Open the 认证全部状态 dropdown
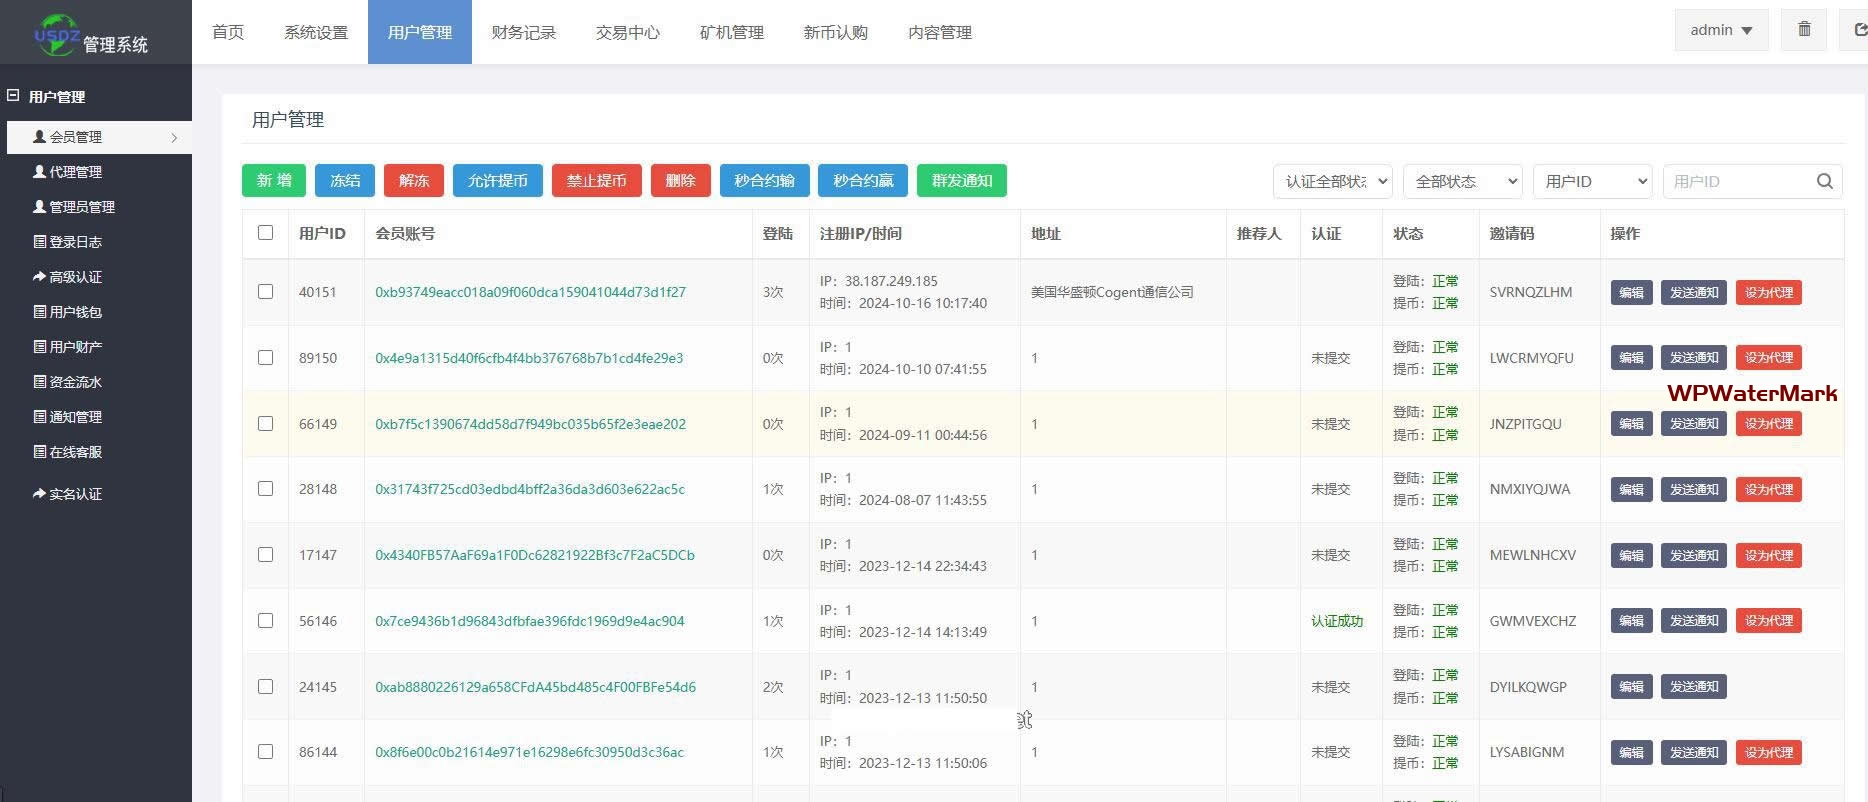The image size is (1868, 802). pyautogui.click(x=1332, y=181)
